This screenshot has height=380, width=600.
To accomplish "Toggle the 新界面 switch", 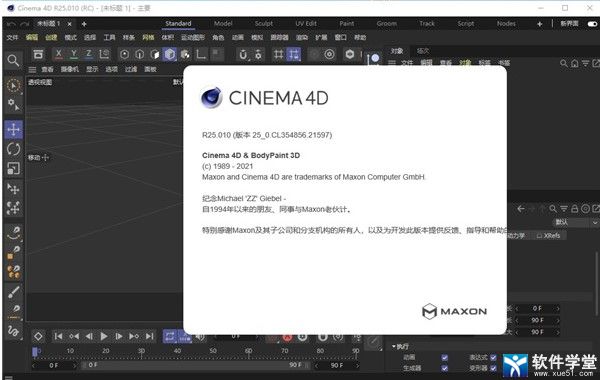I will [592, 24].
